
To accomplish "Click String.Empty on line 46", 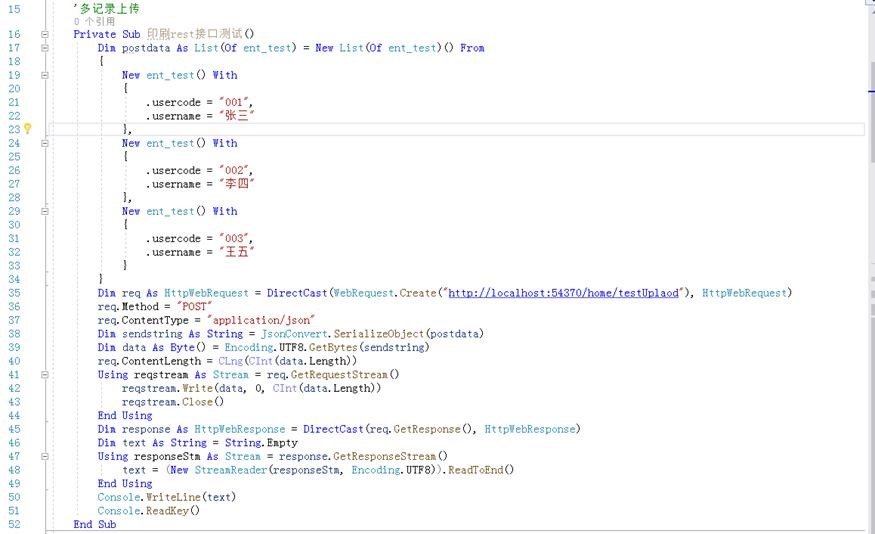I will pyautogui.click(x=261, y=442).
